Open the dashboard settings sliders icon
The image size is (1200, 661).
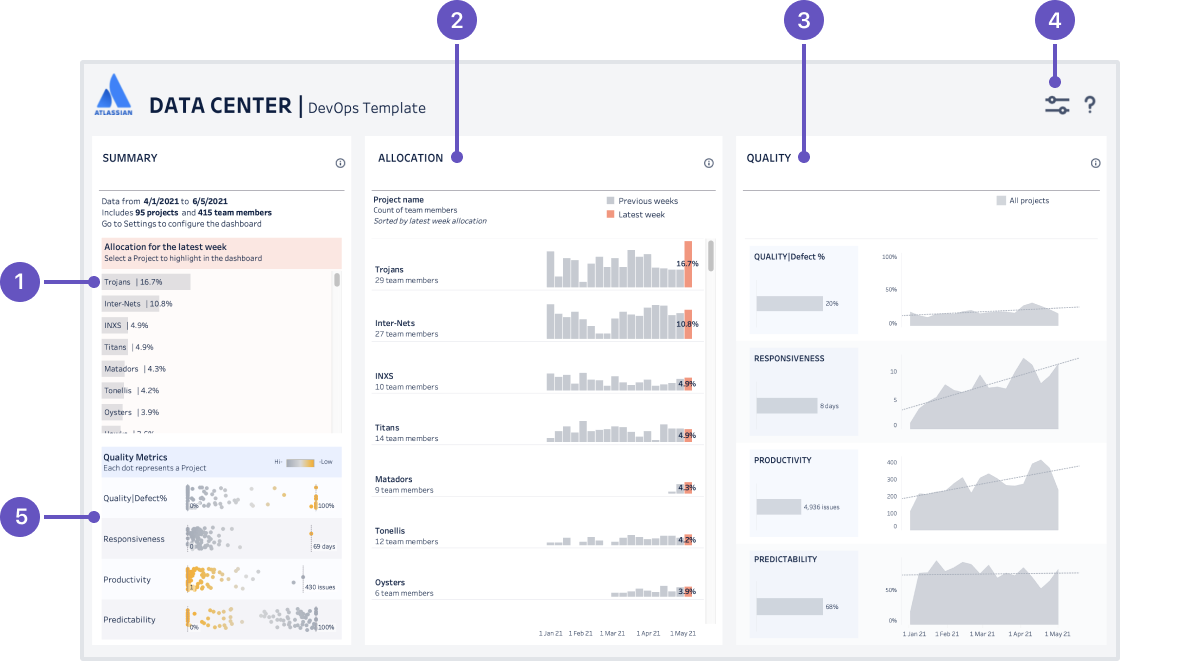click(1057, 105)
